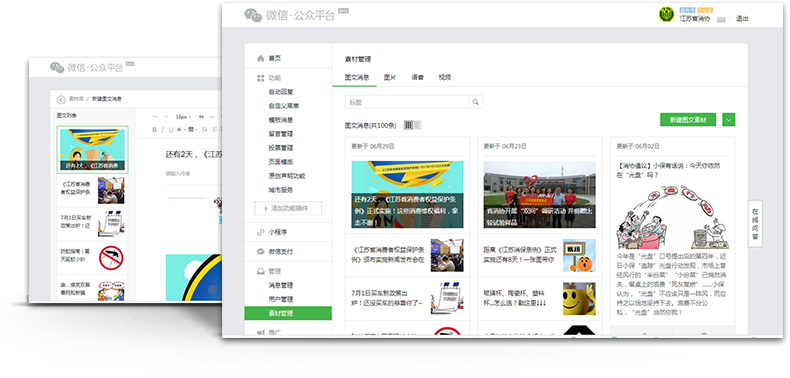Switch to list view icon
This screenshot has width=790, height=378.
coord(418,124)
